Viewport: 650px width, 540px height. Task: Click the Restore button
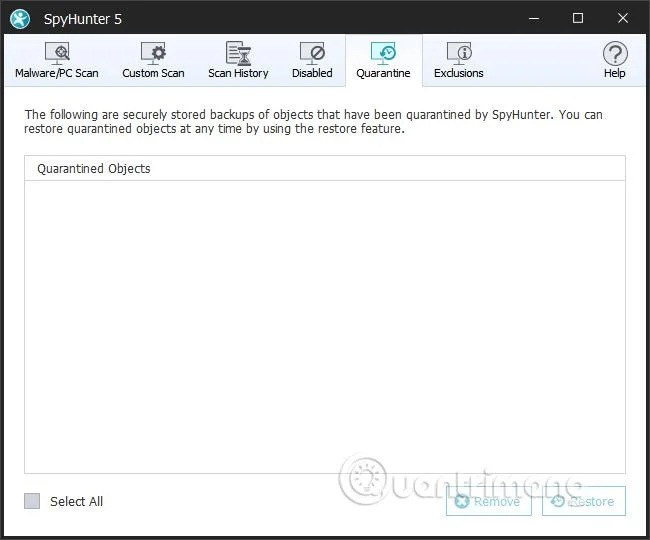(584, 501)
